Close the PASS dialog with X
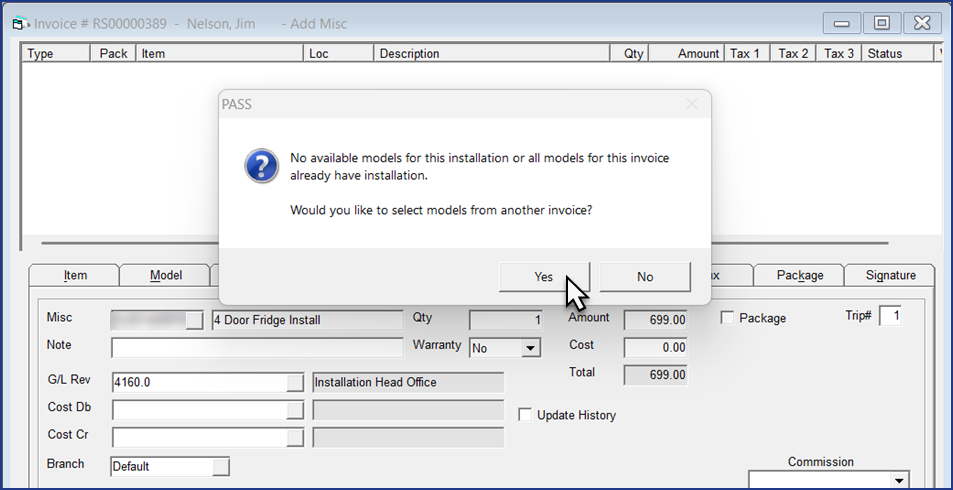The width and height of the screenshot is (953, 490). (692, 104)
